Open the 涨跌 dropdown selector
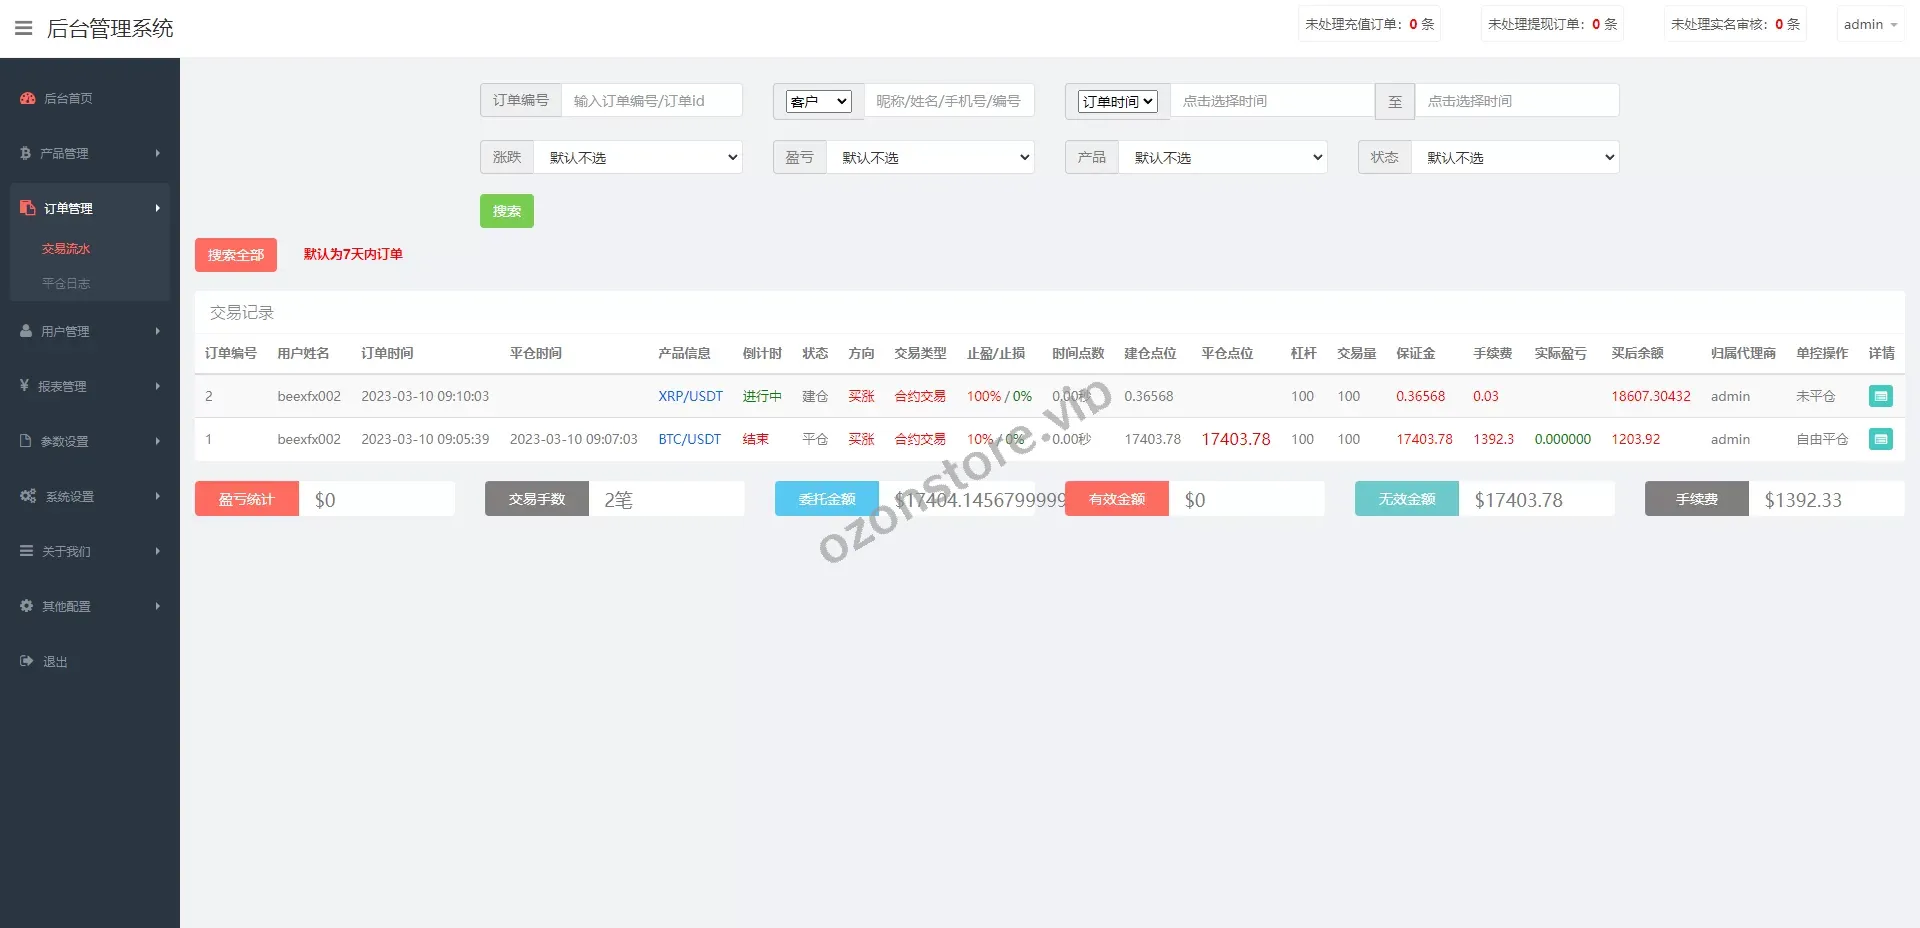This screenshot has width=1920, height=928. click(638, 157)
